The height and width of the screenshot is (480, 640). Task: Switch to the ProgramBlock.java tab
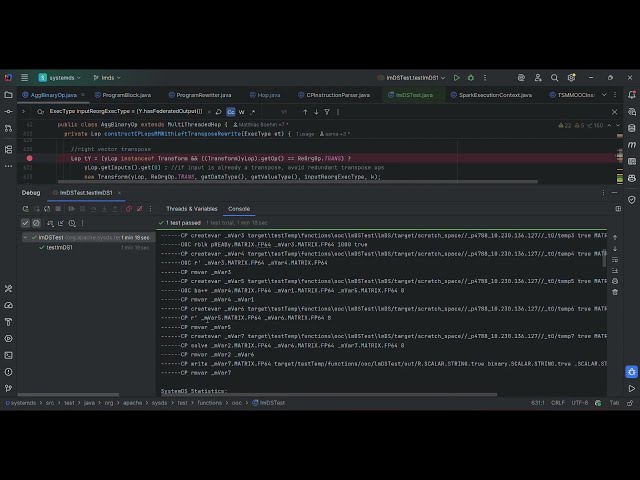click(x=127, y=95)
